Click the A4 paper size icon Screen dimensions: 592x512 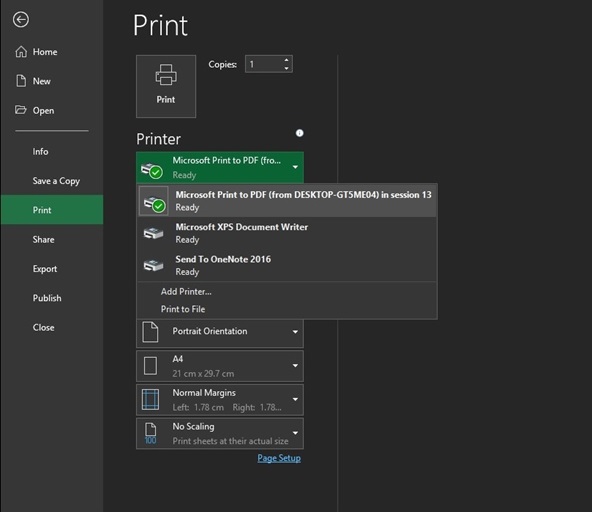click(150, 366)
